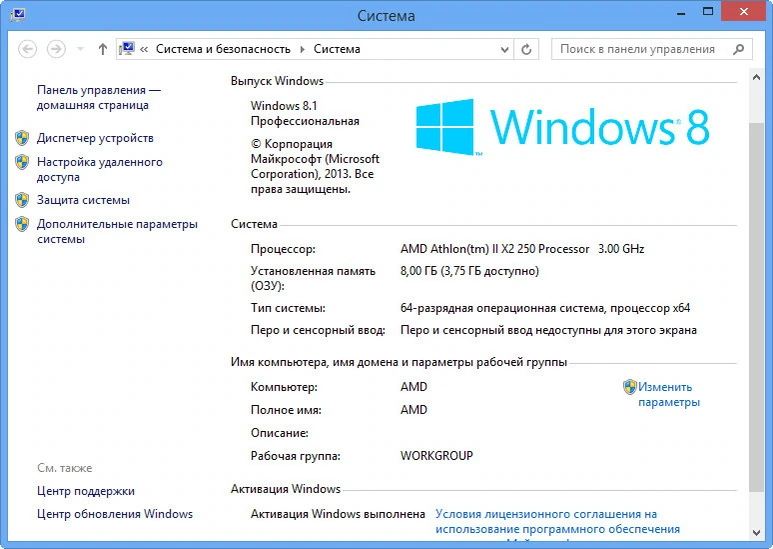Open Настройка удаленного доступа
This screenshot has width=773, height=549.
click(x=100, y=170)
